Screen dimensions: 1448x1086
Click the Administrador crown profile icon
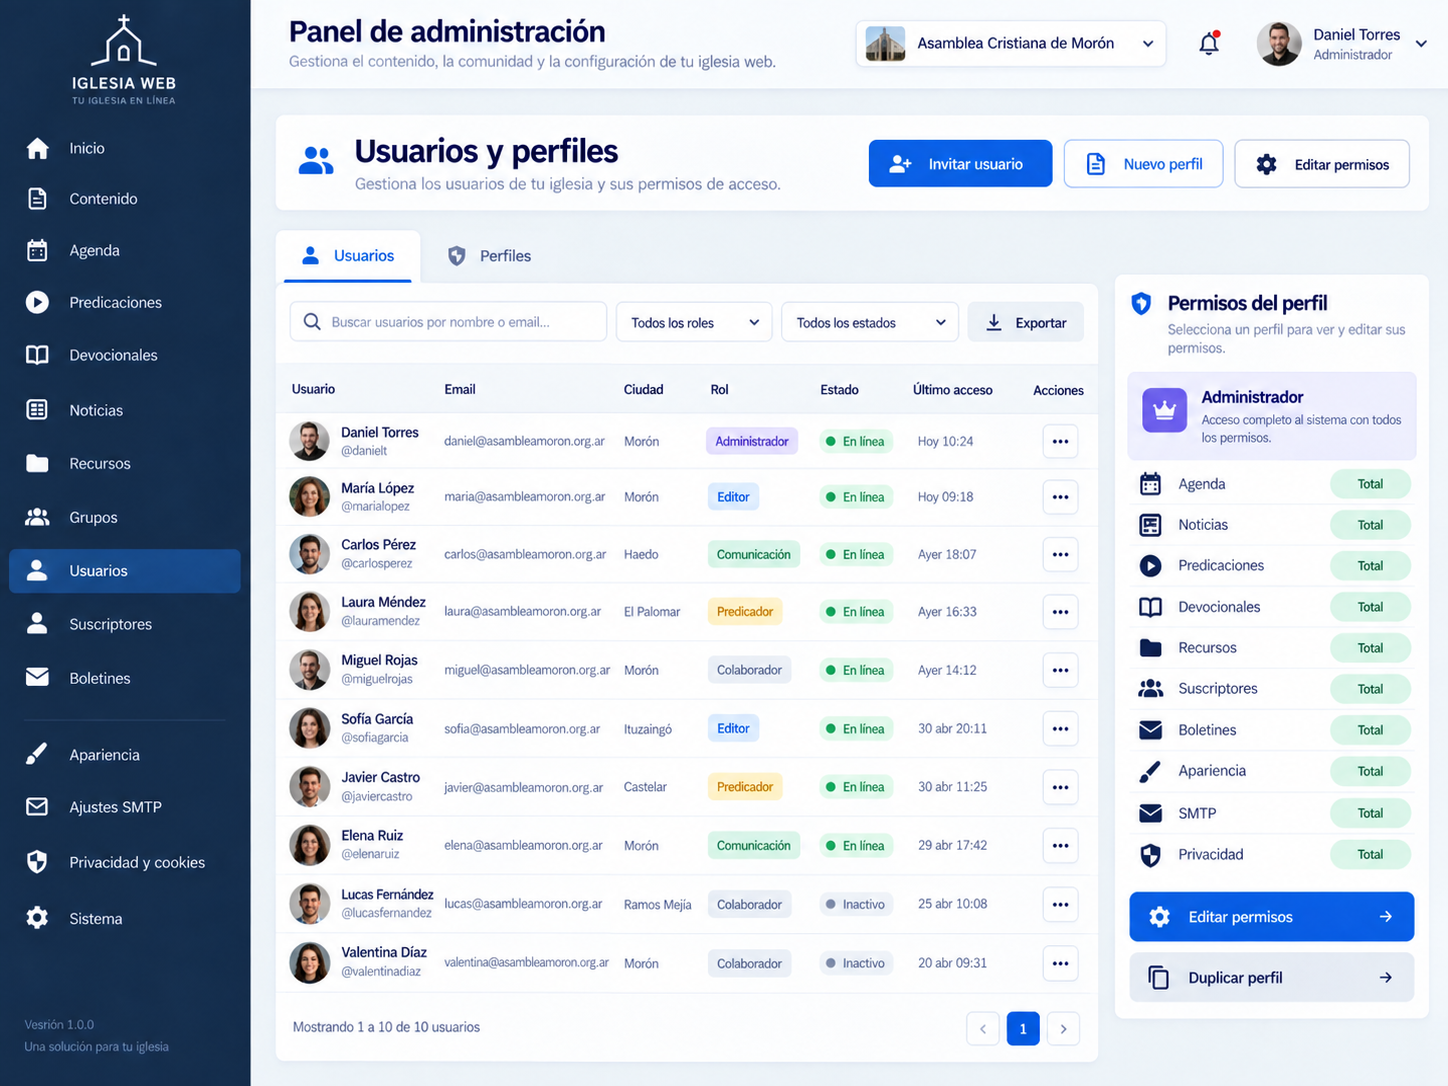click(x=1165, y=410)
